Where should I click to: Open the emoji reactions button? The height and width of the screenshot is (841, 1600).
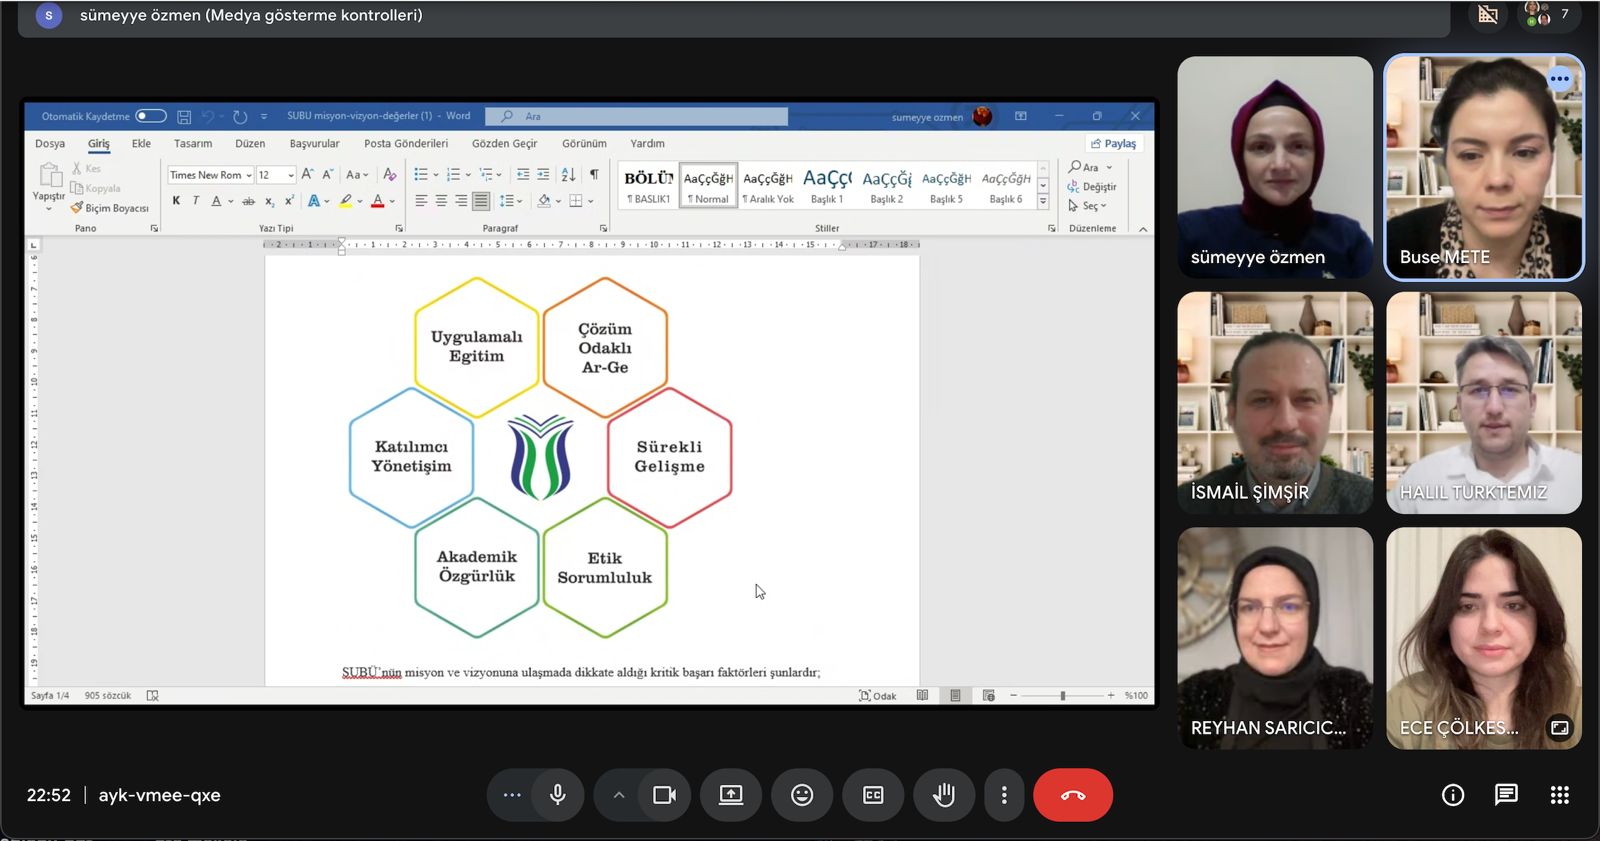[802, 795]
